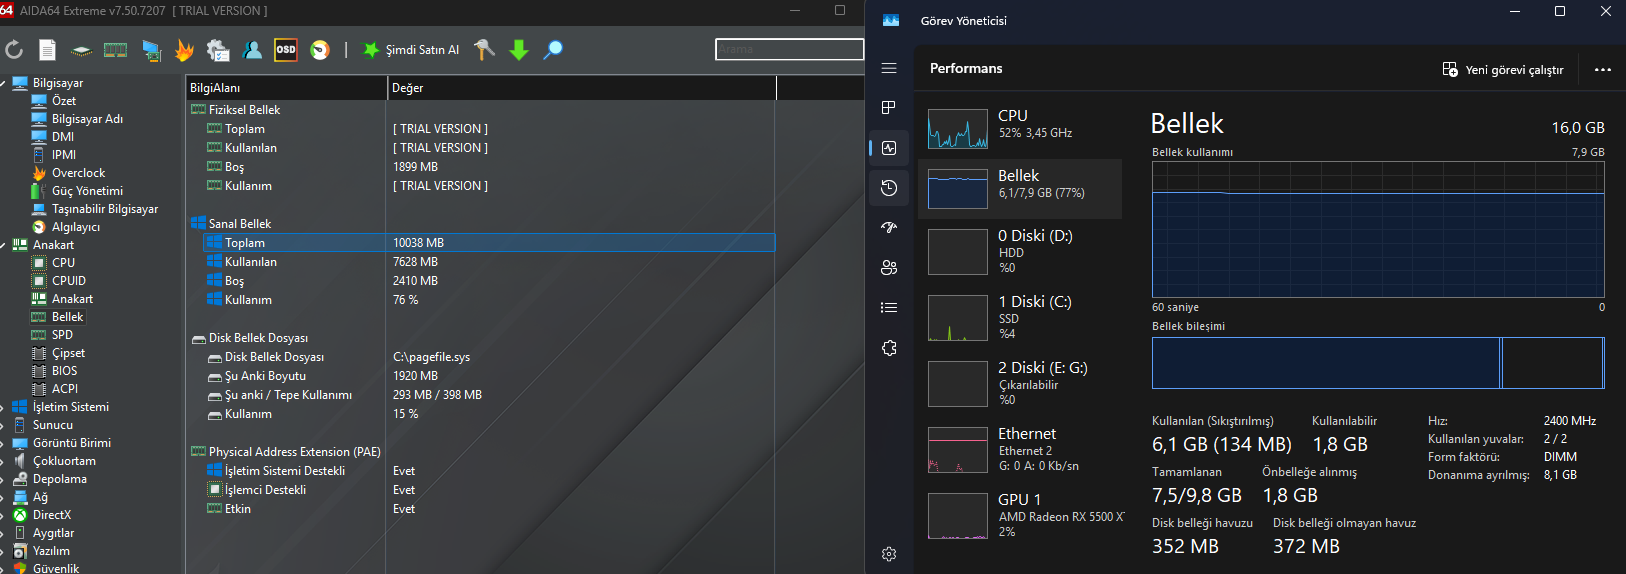Viewport: 1626px width, 574px height.
Task: Open Task Manager Processes page icon
Action: pyautogui.click(x=889, y=108)
